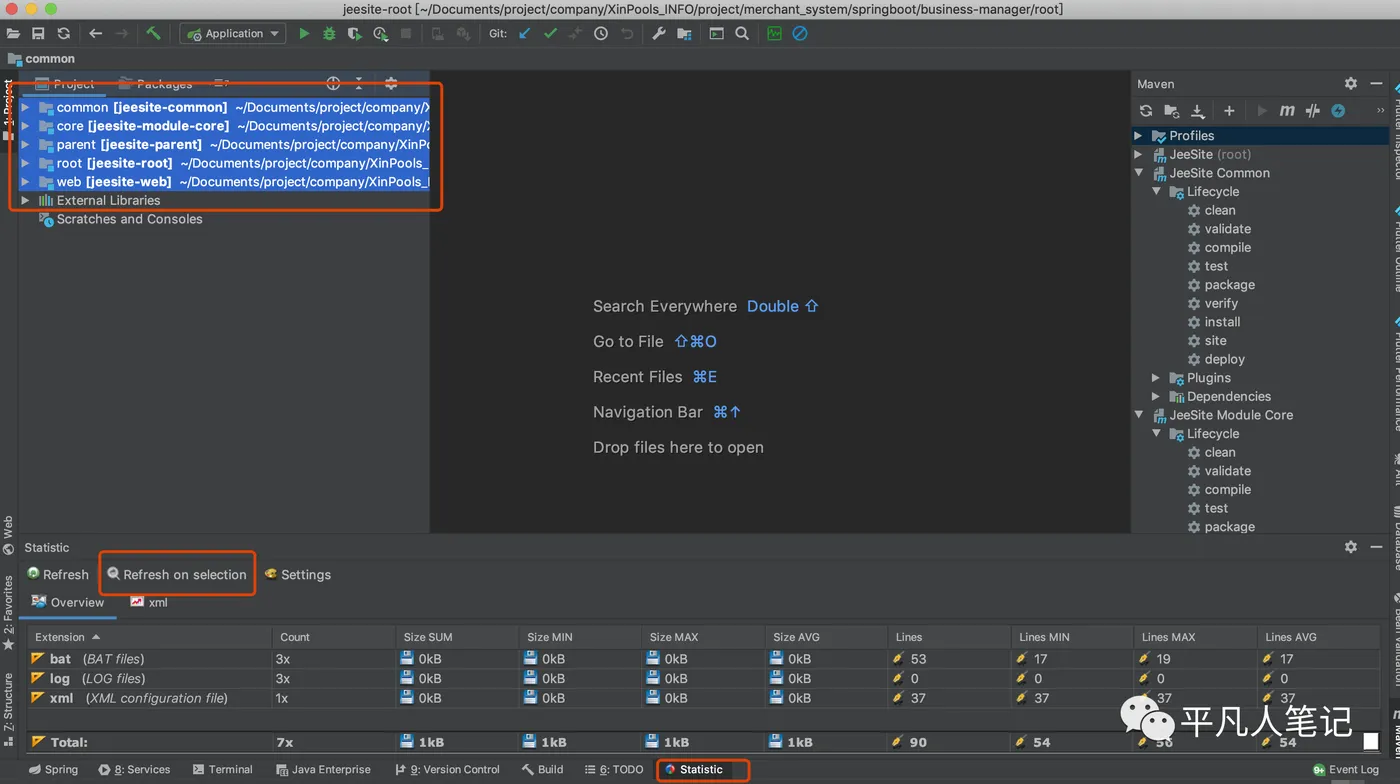Click the Build project hammer icon
This screenshot has height=784, width=1400.
(153, 34)
